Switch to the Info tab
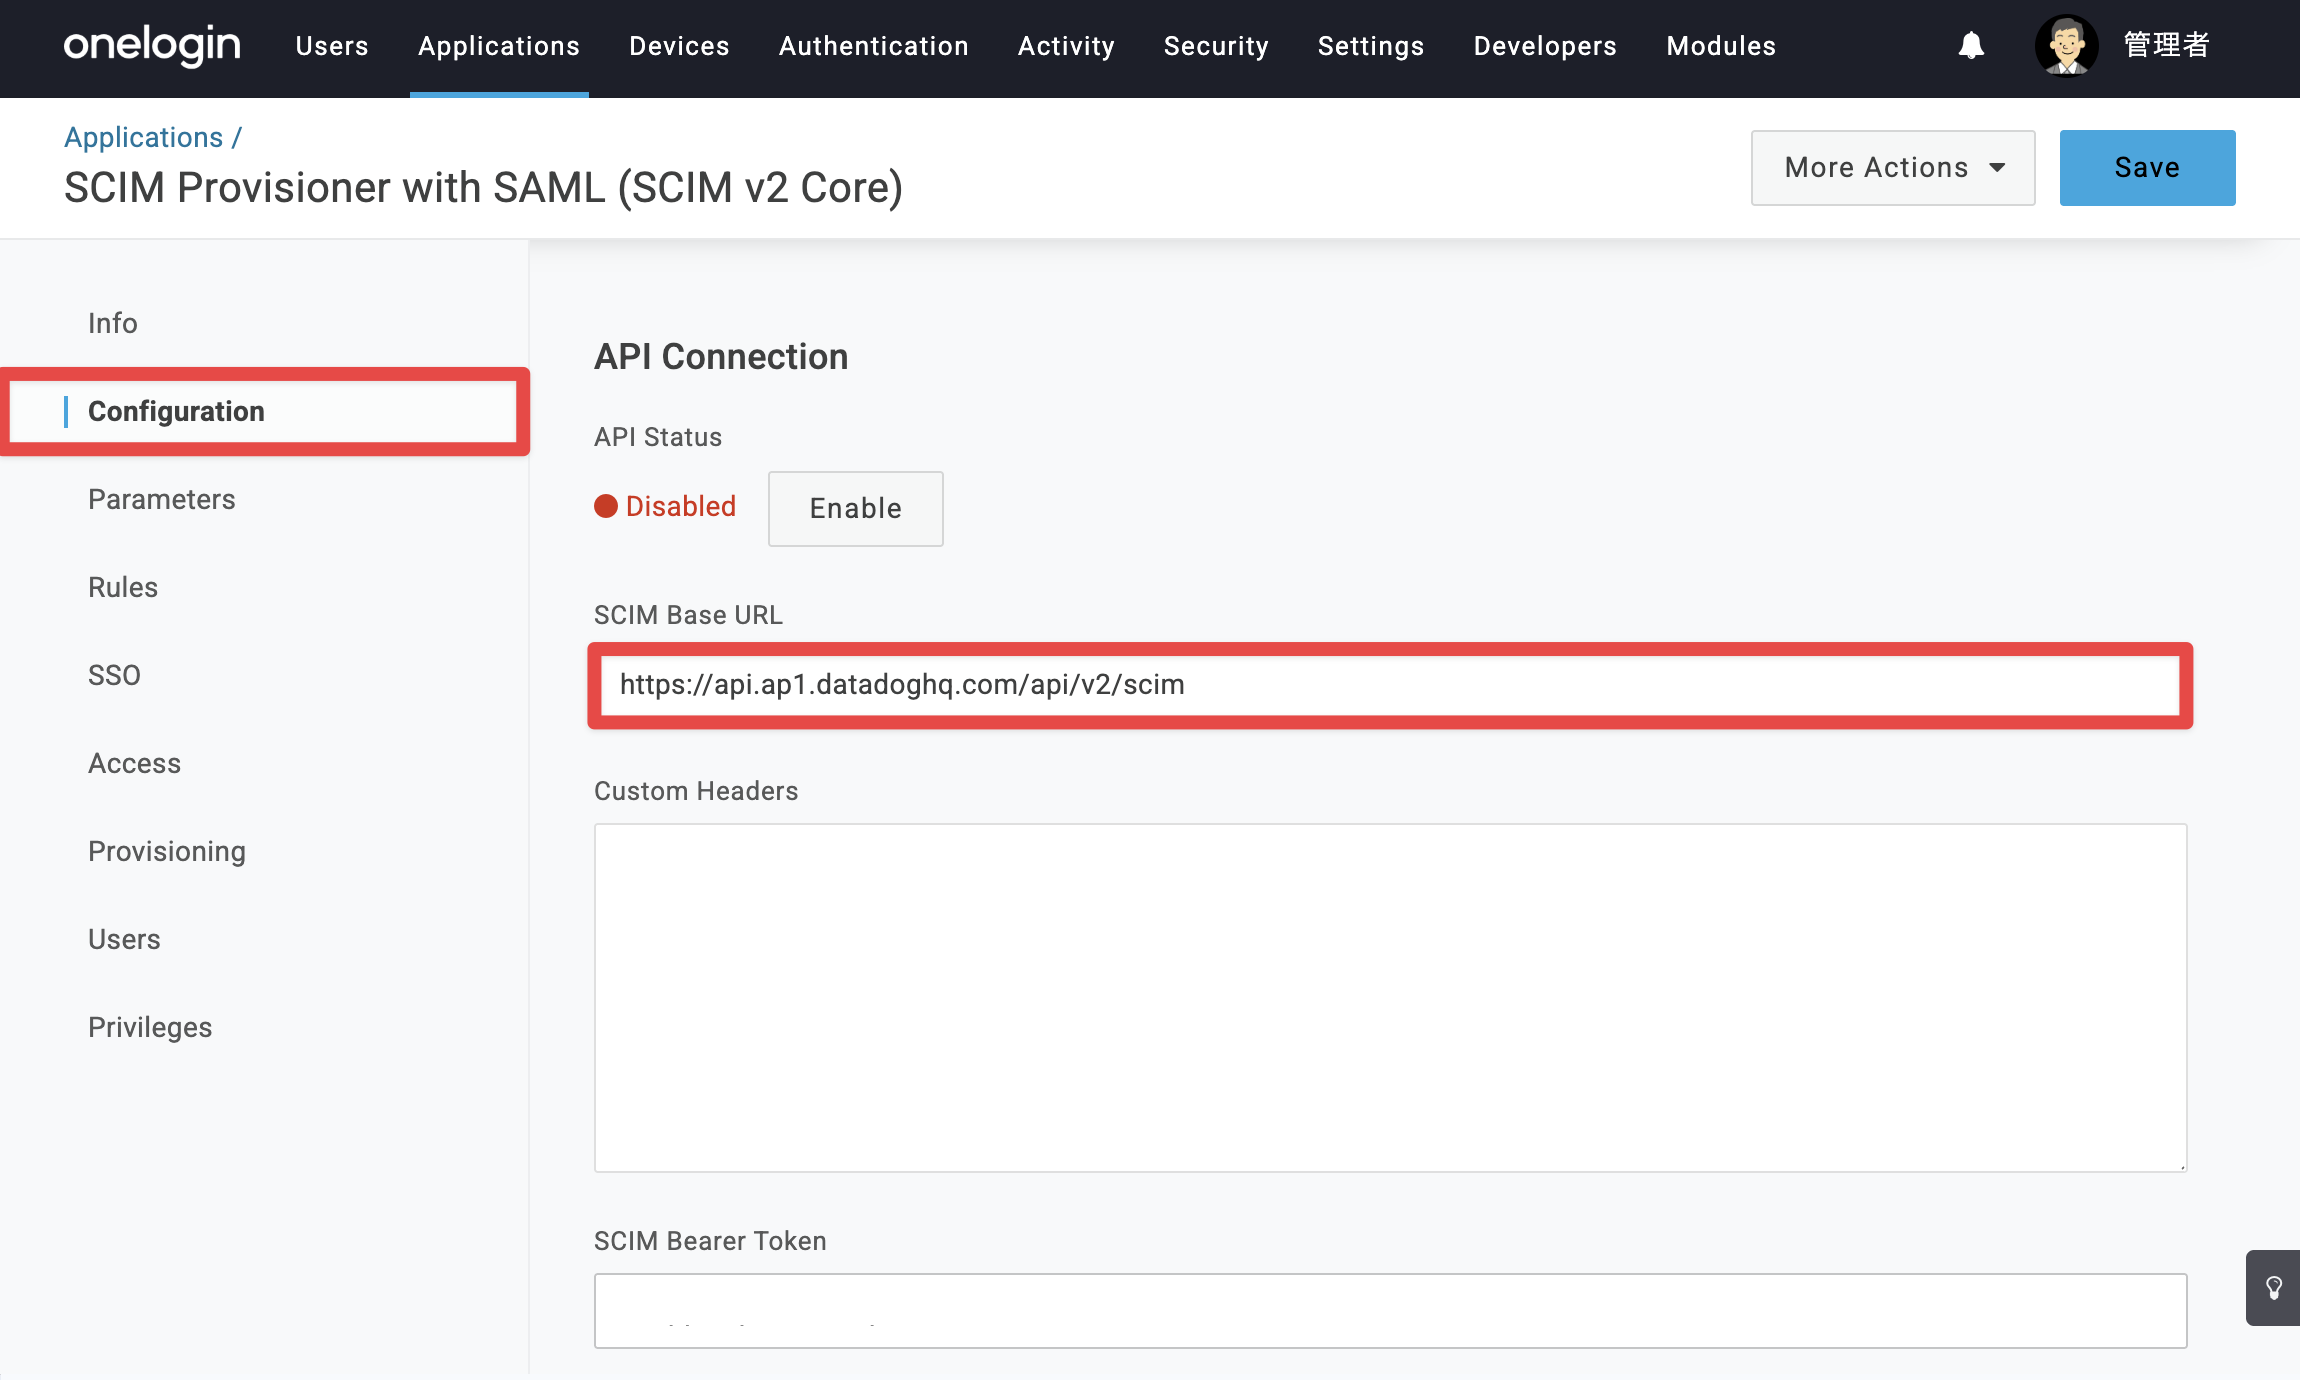Image resolution: width=2300 pixels, height=1380 pixels. click(113, 323)
